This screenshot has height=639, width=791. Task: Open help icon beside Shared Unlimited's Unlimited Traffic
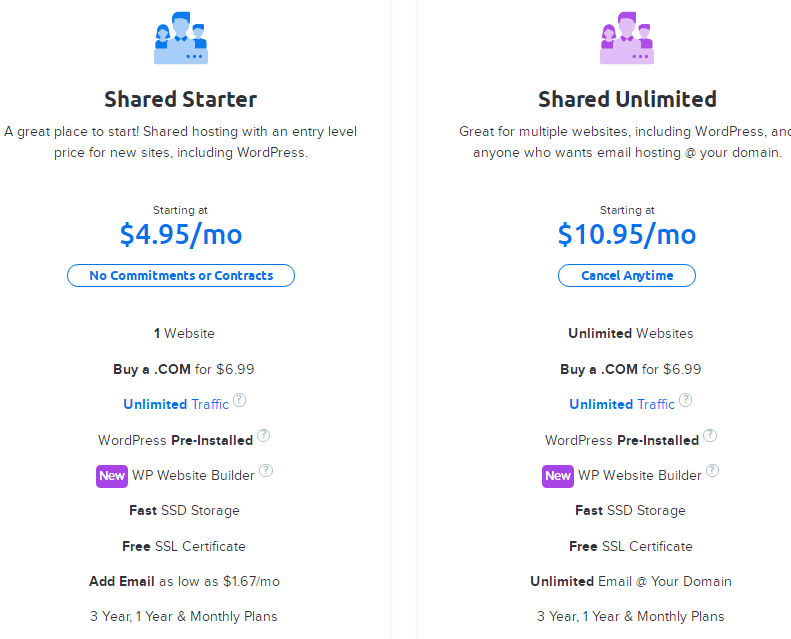(x=686, y=401)
